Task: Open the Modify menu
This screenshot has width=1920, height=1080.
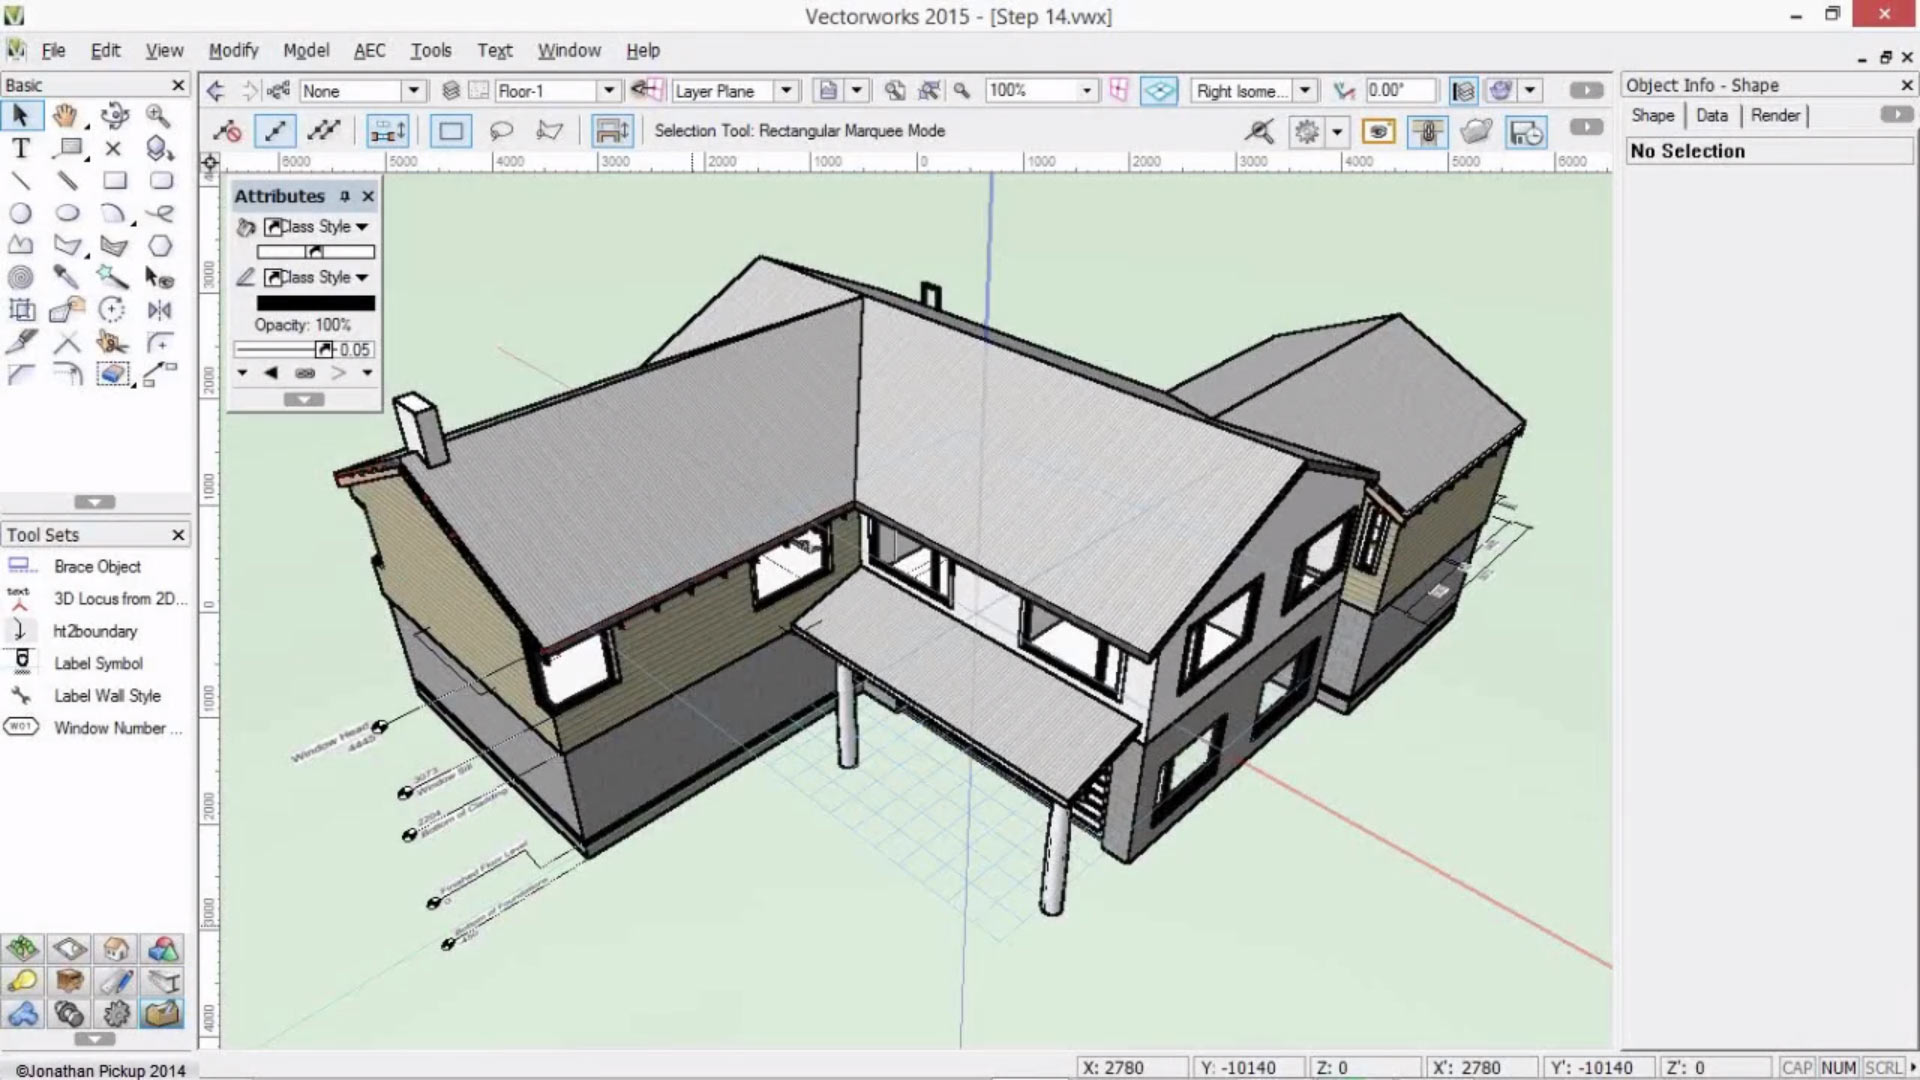Action: [233, 49]
